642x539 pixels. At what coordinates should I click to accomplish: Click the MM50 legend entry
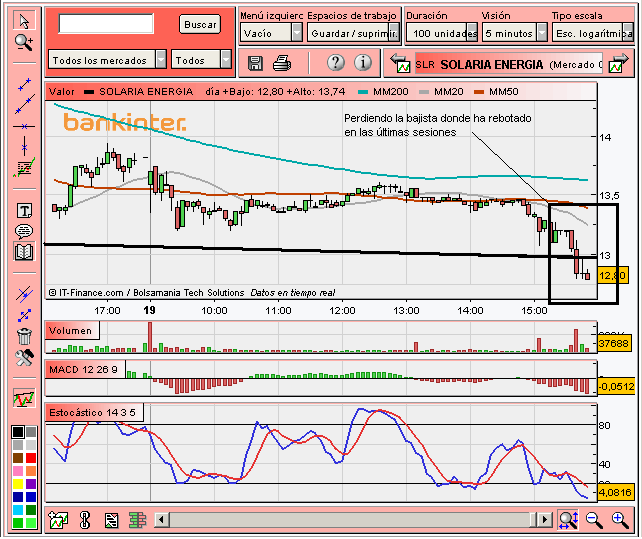496,91
